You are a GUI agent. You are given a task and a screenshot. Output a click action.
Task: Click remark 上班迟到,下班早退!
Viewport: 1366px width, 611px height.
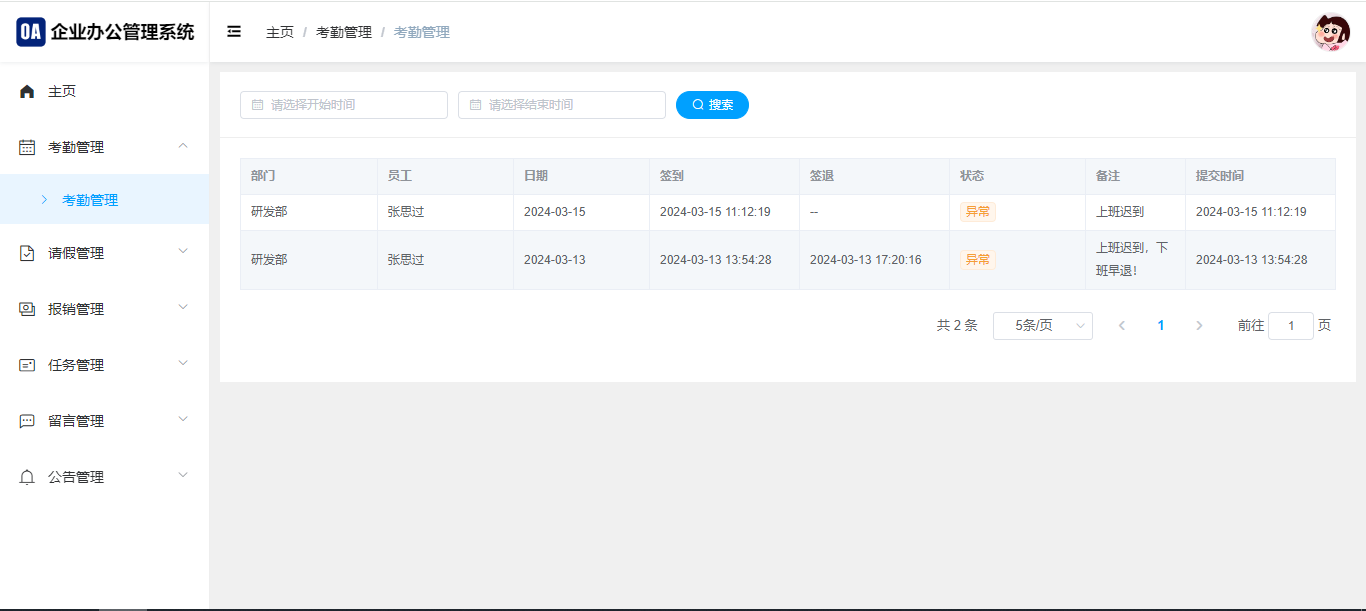point(1132,259)
